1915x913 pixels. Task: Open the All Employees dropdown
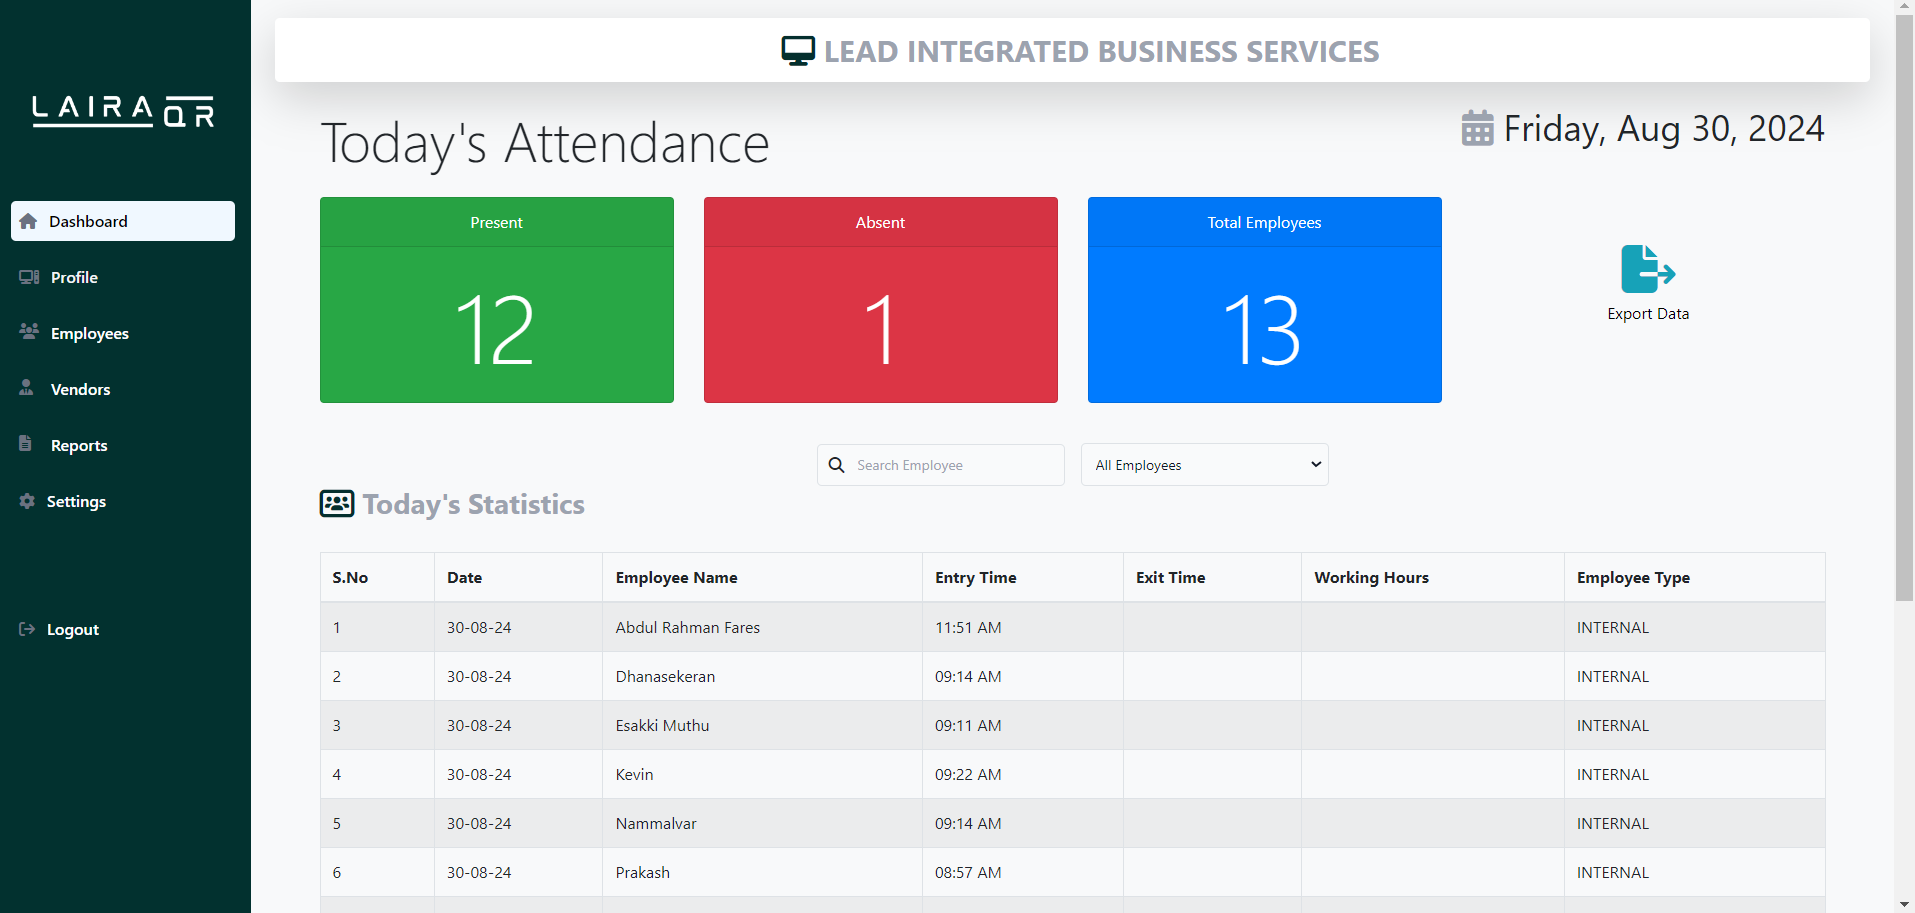pyautogui.click(x=1204, y=465)
